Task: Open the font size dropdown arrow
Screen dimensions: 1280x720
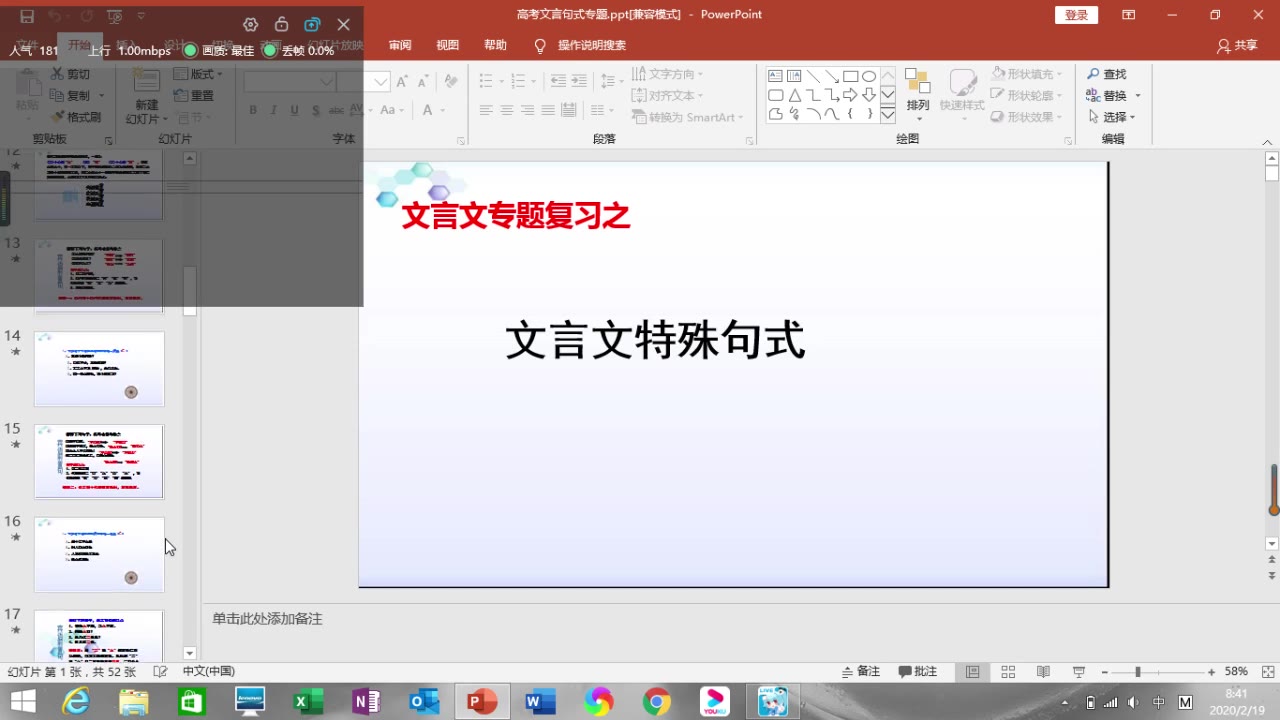Action: coord(383,81)
